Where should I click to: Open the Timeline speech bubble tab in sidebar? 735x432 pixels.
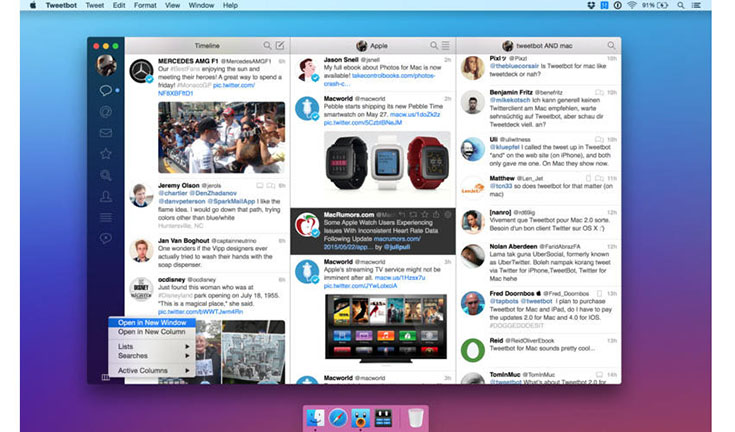pos(105,90)
